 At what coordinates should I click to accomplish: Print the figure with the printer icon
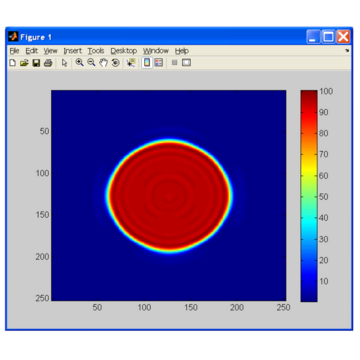click(x=48, y=63)
